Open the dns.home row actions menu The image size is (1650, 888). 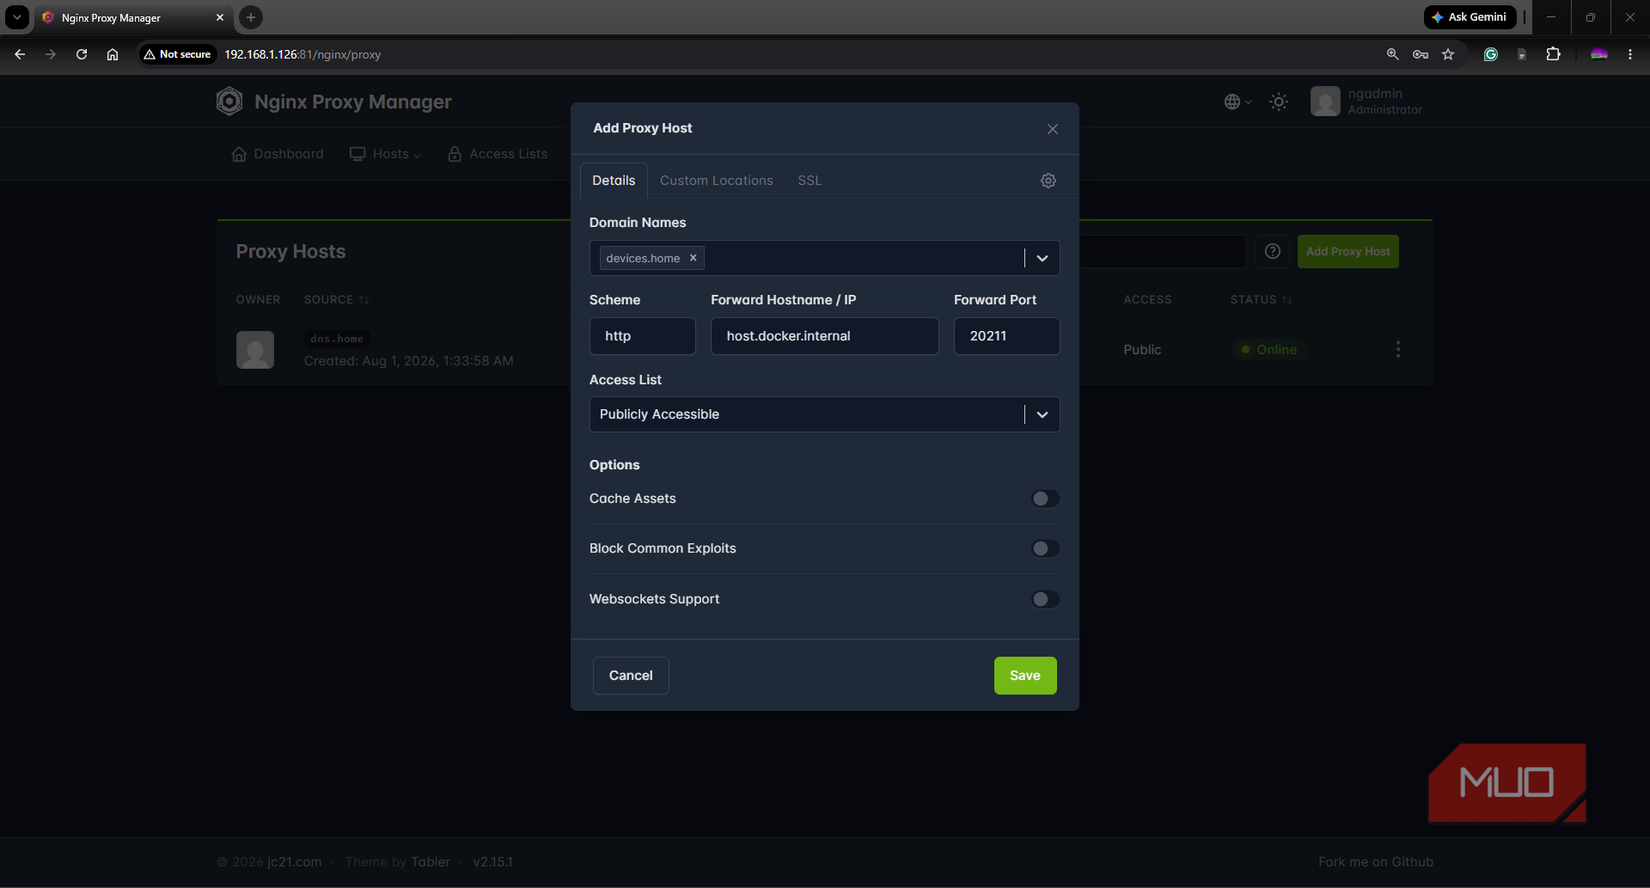1398,350
